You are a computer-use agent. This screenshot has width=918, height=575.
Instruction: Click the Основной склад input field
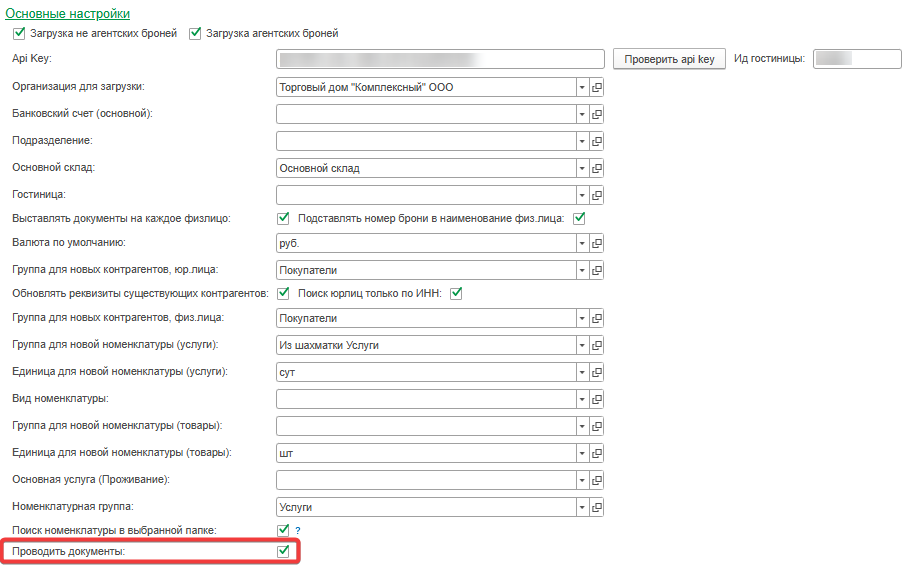(x=426, y=168)
